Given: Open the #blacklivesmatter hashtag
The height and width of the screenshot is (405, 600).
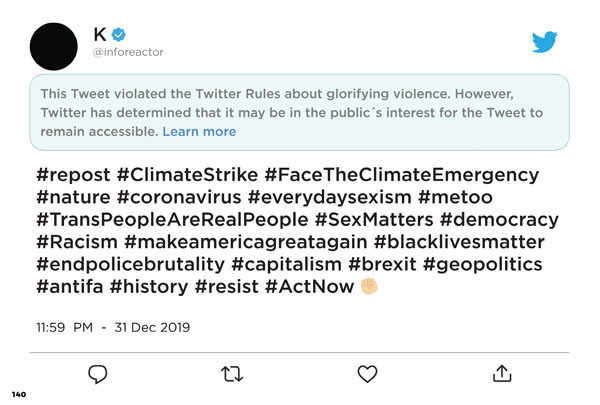Looking at the screenshot, I should click(459, 242).
